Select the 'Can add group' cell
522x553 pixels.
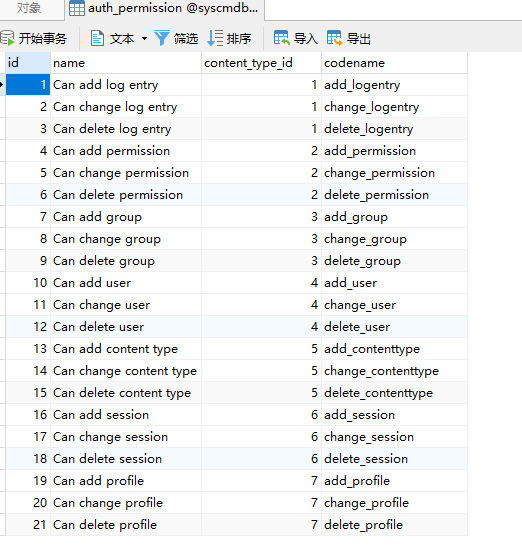[x=126, y=217]
